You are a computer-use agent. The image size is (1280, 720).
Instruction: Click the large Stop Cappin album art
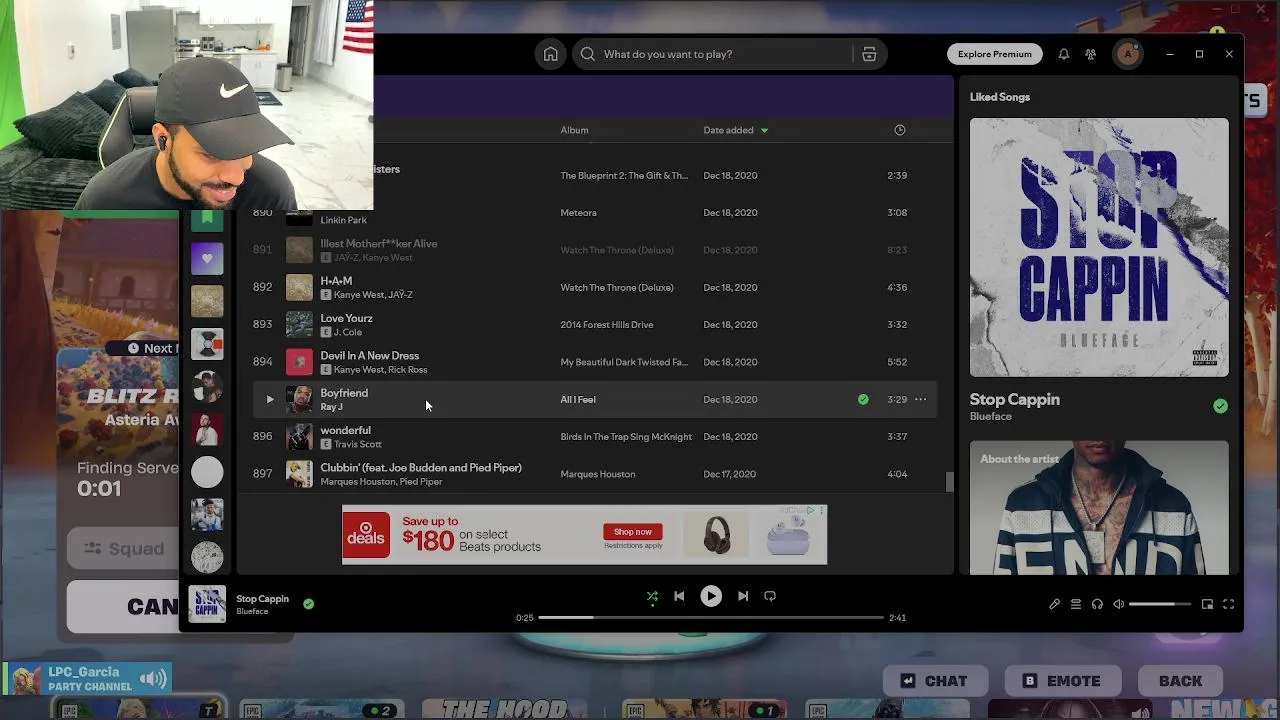1099,248
